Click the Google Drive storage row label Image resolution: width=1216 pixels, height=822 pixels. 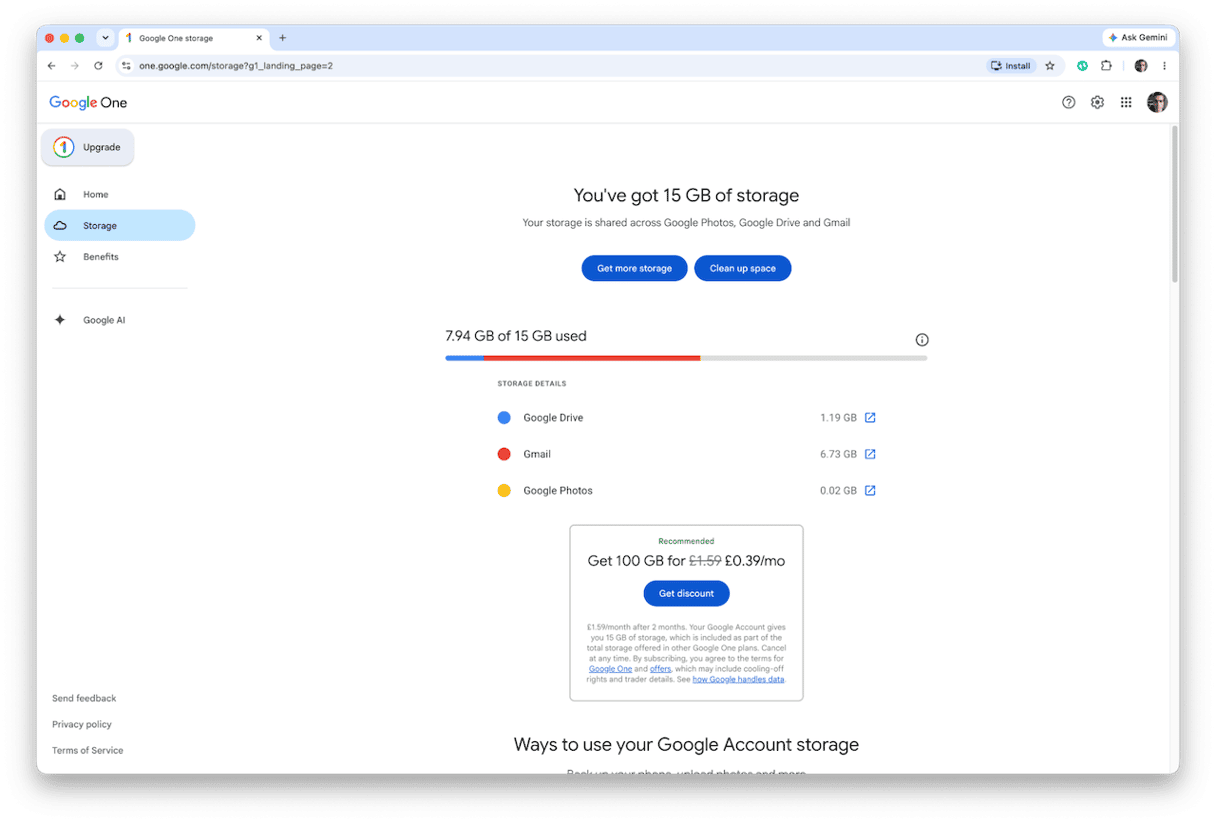(553, 418)
